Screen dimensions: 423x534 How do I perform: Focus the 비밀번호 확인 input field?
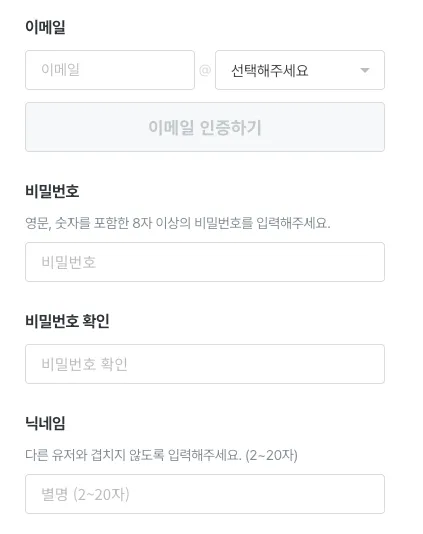[205, 364]
